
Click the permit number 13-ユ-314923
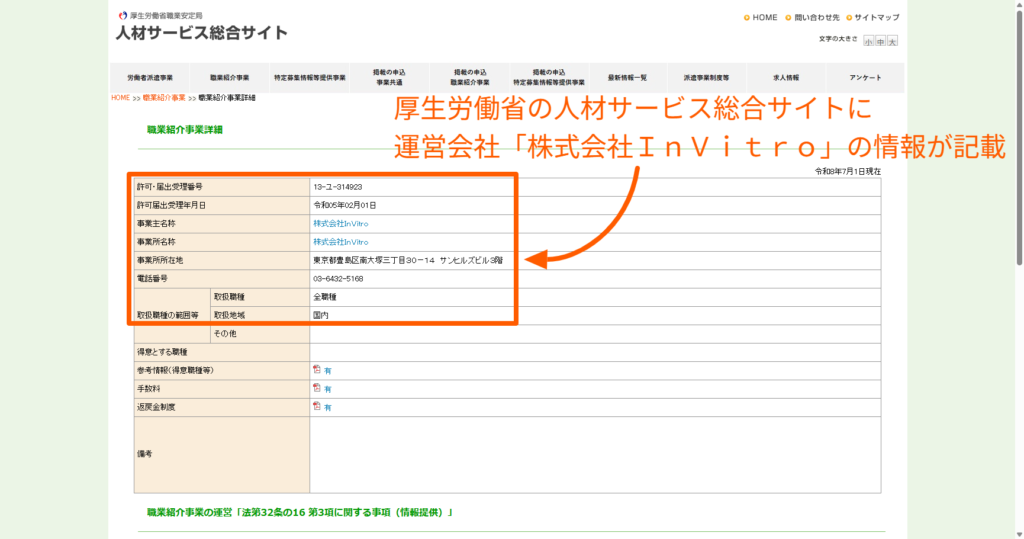pyautogui.click(x=338, y=187)
